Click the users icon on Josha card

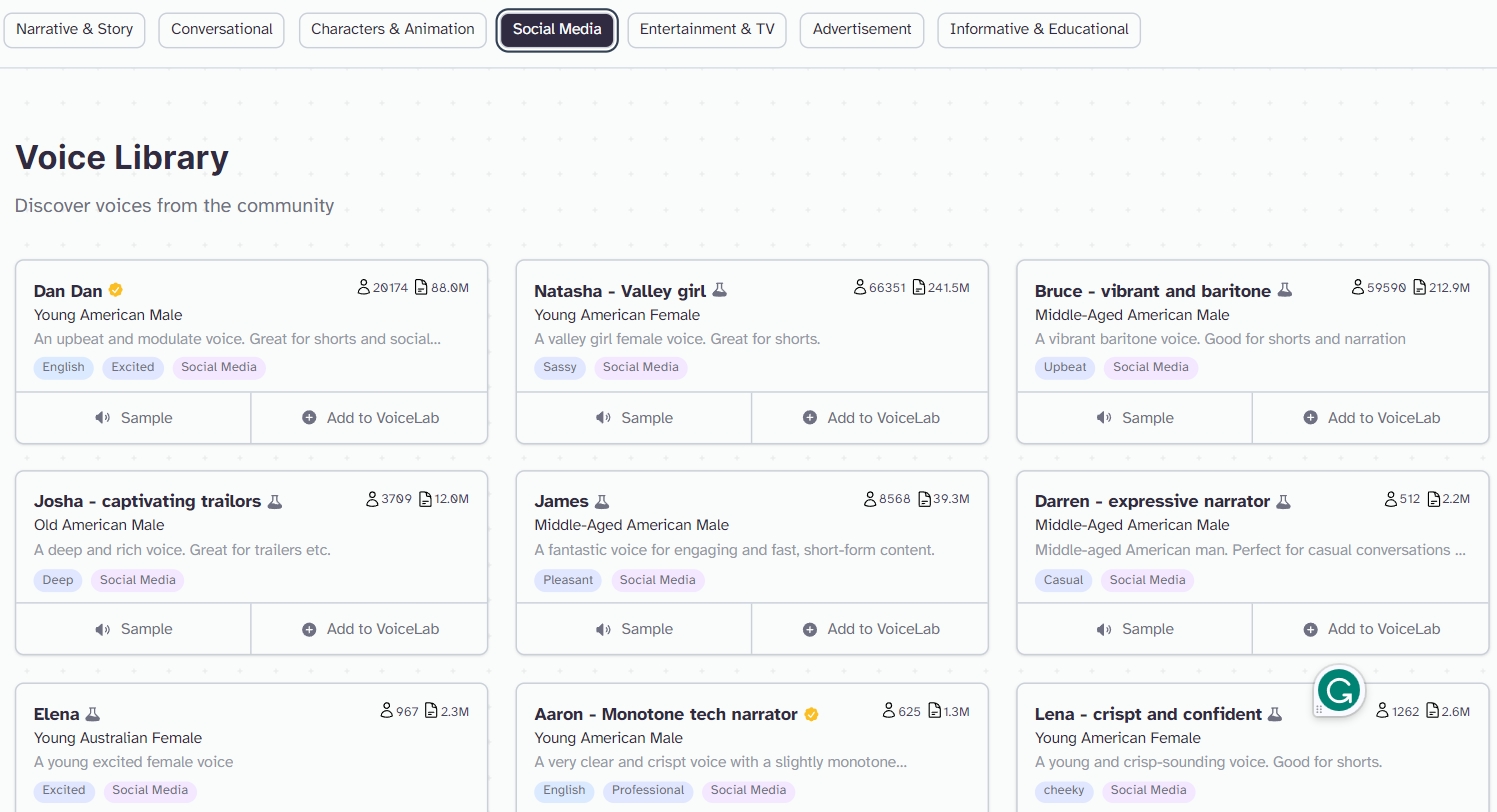coord(372,498)
